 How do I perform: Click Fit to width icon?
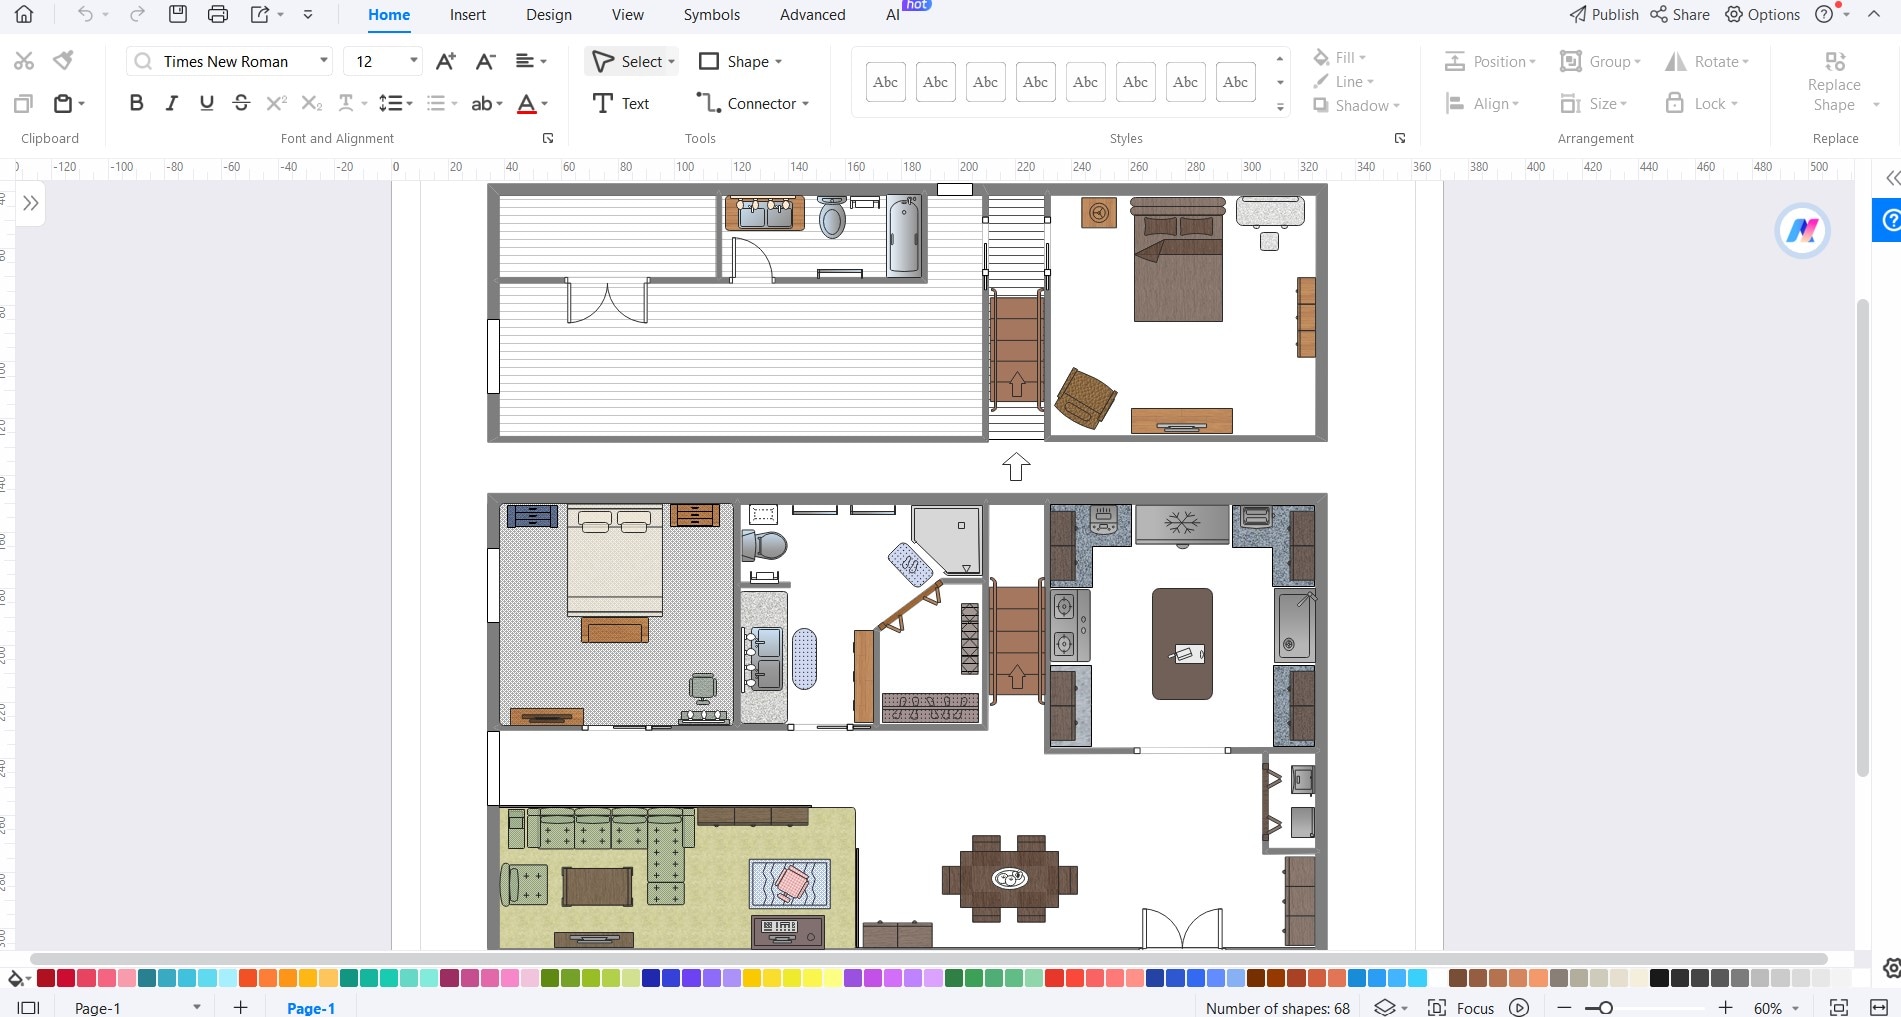(1878, 1007)
